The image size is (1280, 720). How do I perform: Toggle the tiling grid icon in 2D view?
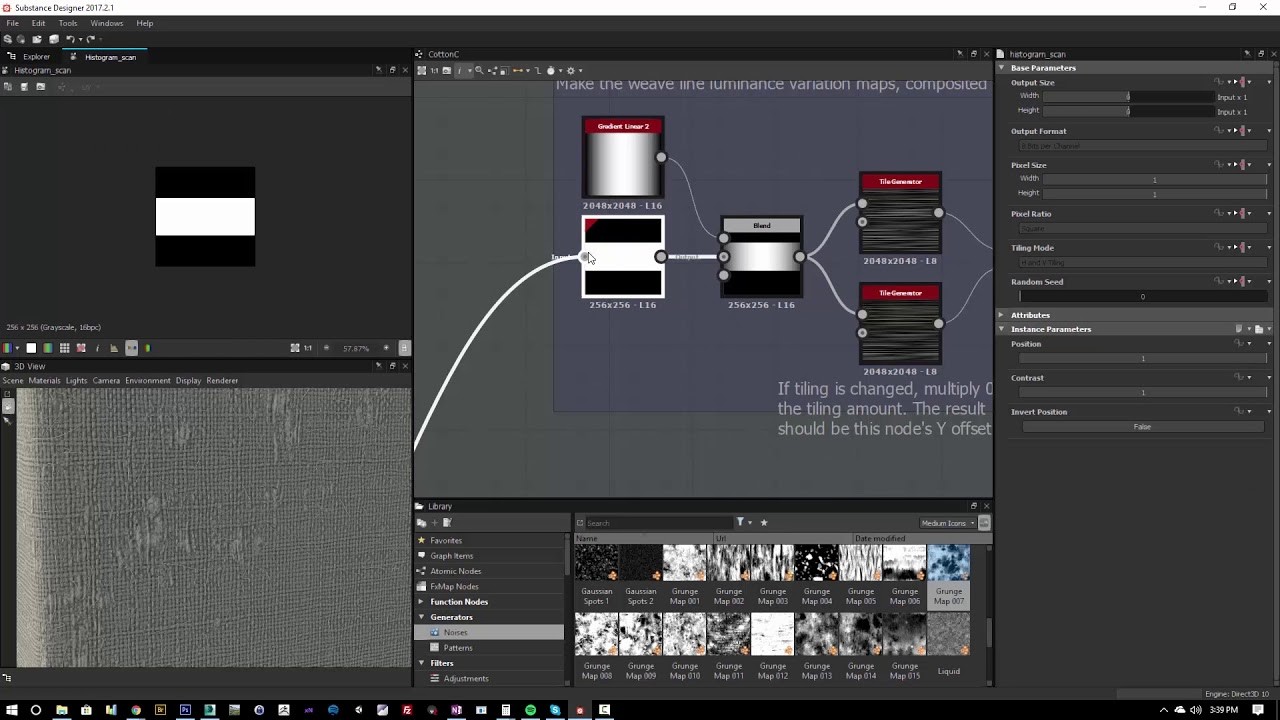(x=64, y=348)
